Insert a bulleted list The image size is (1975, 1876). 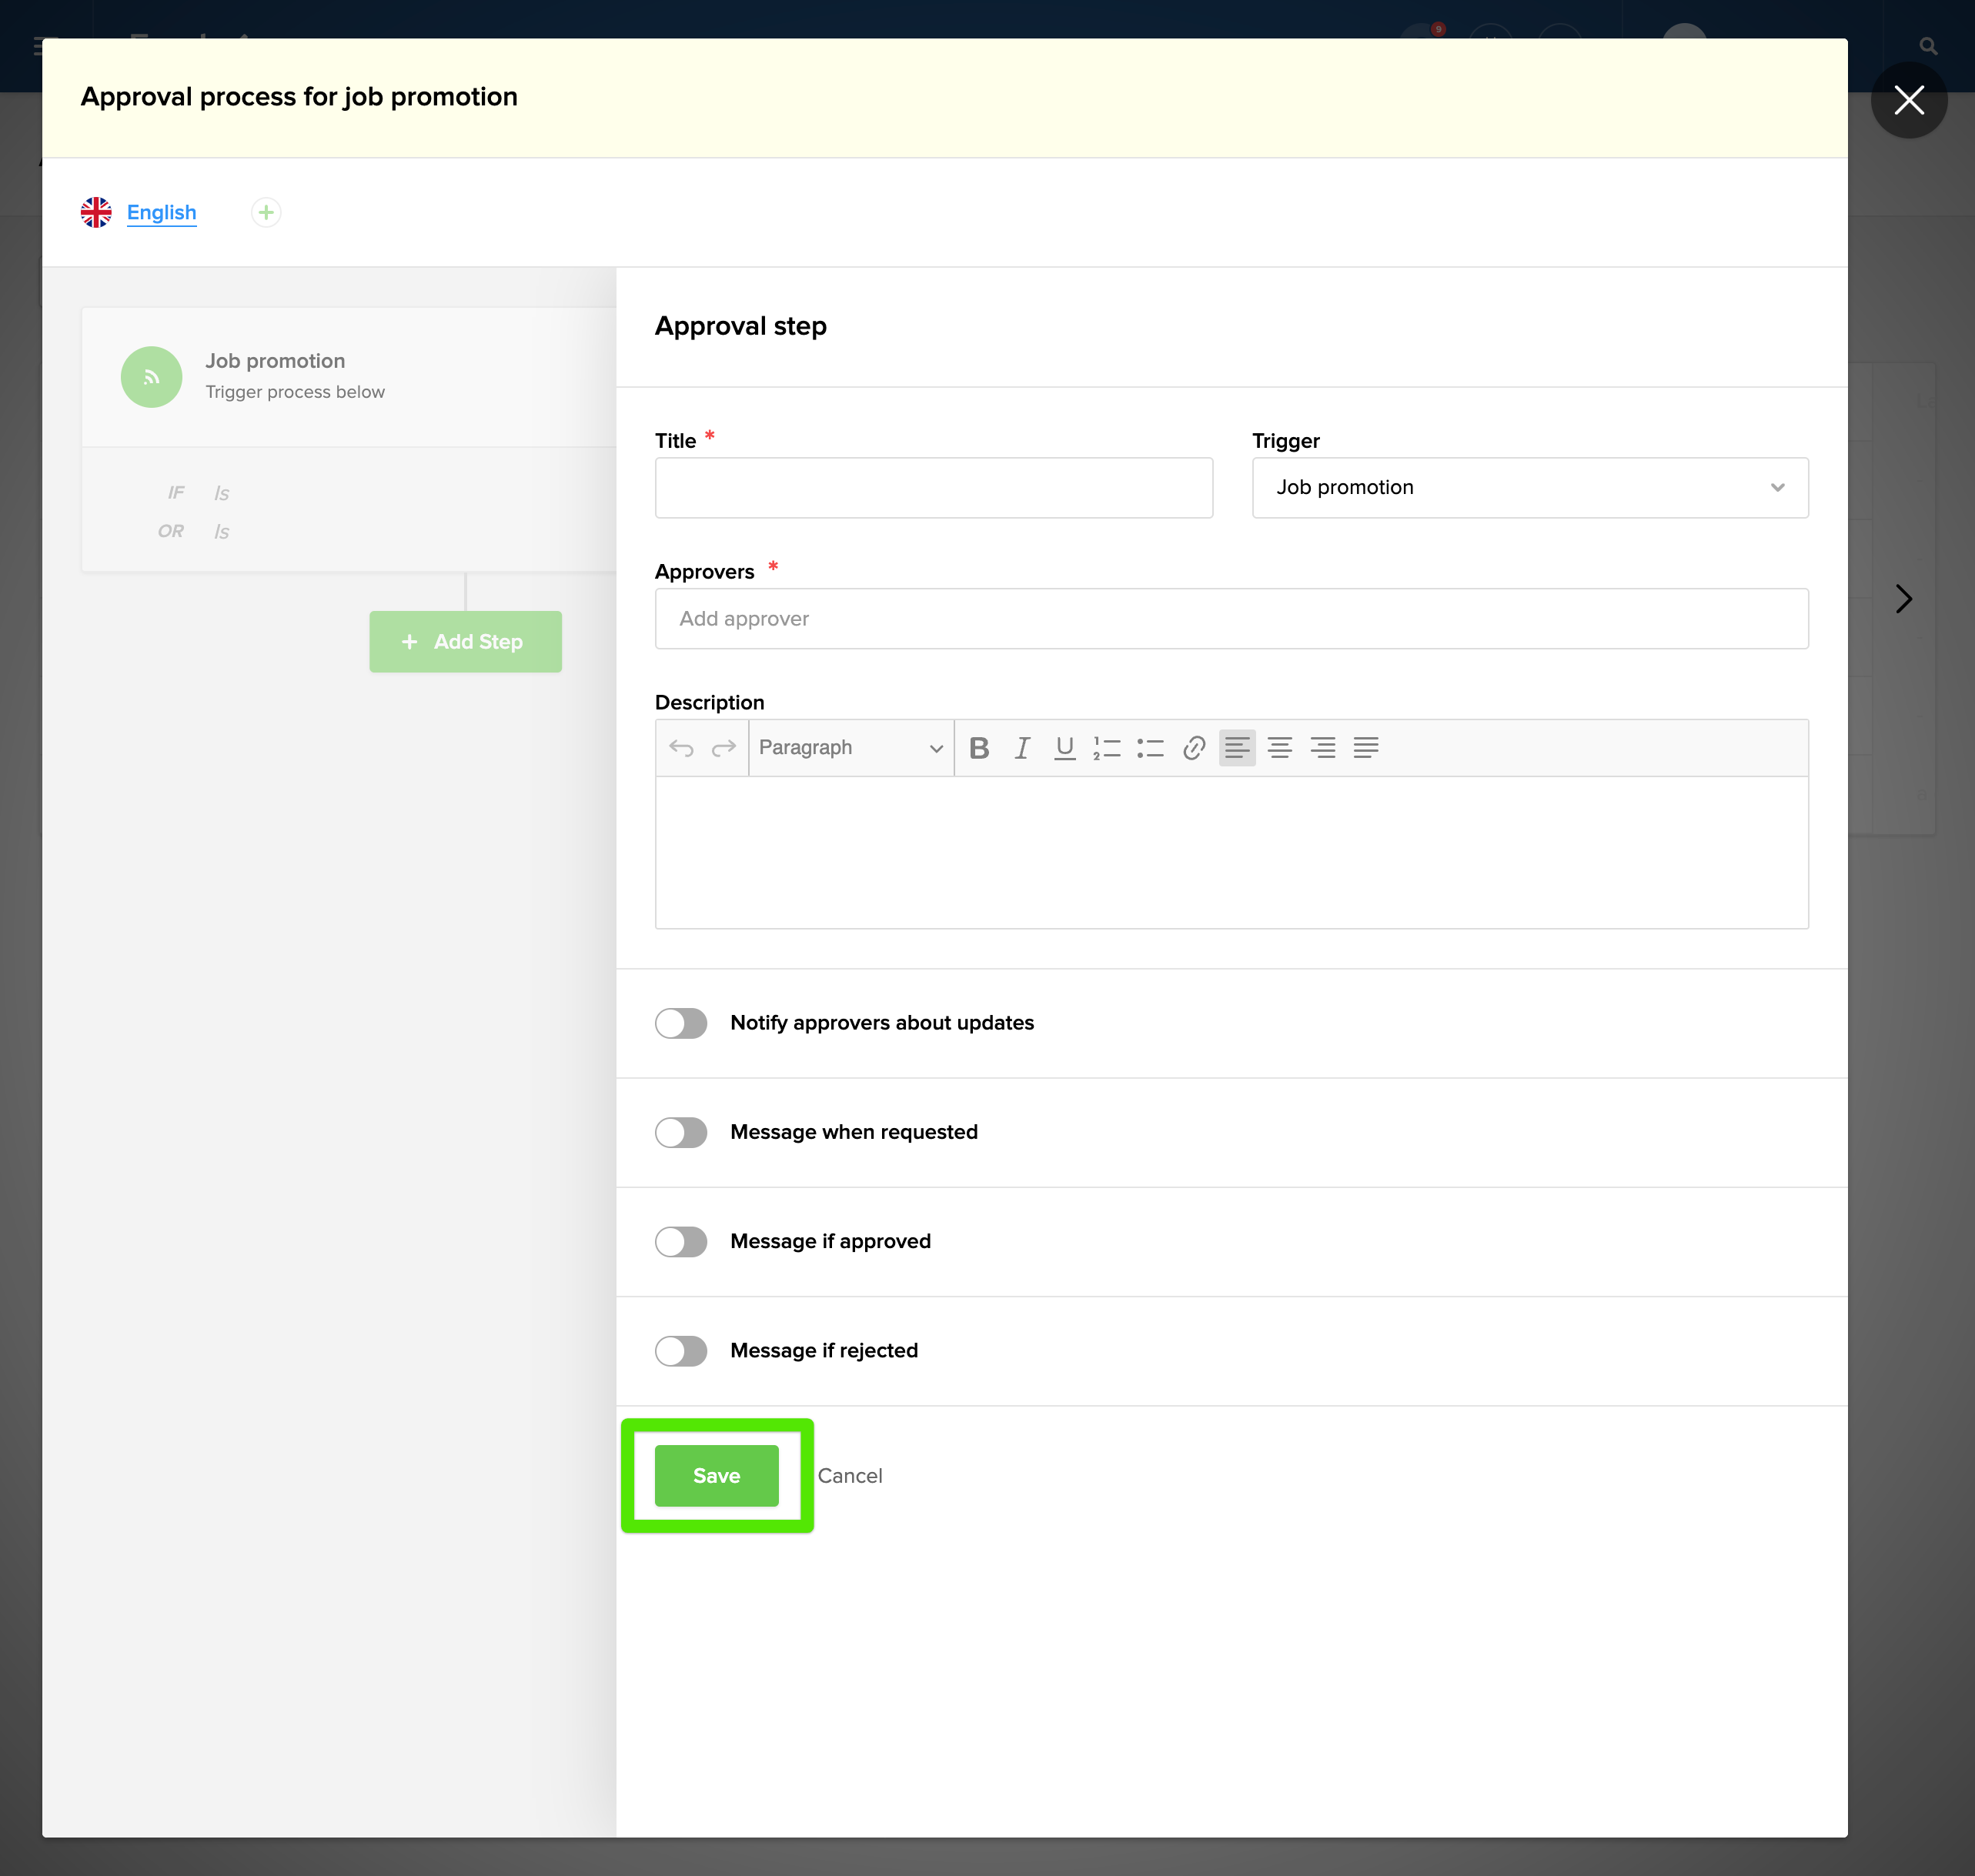coord(1150,748)
